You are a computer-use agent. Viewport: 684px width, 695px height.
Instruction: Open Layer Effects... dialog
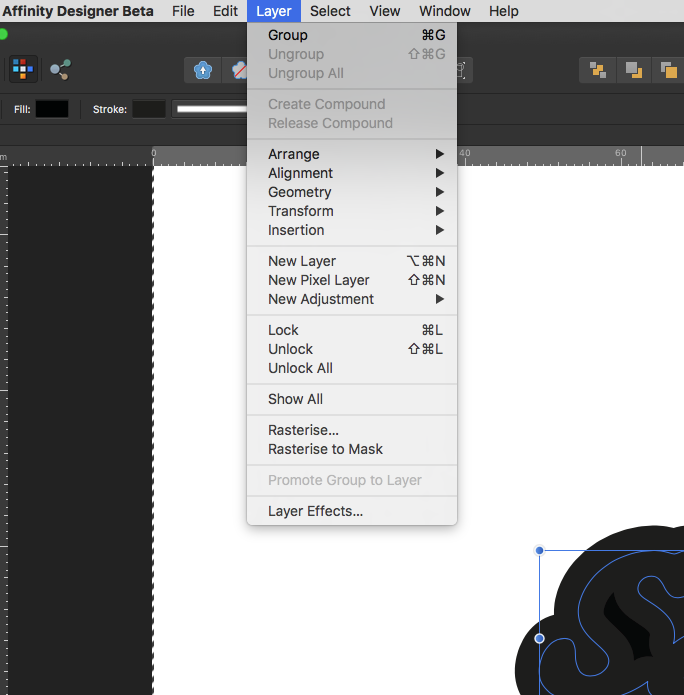tap(352, 511)
